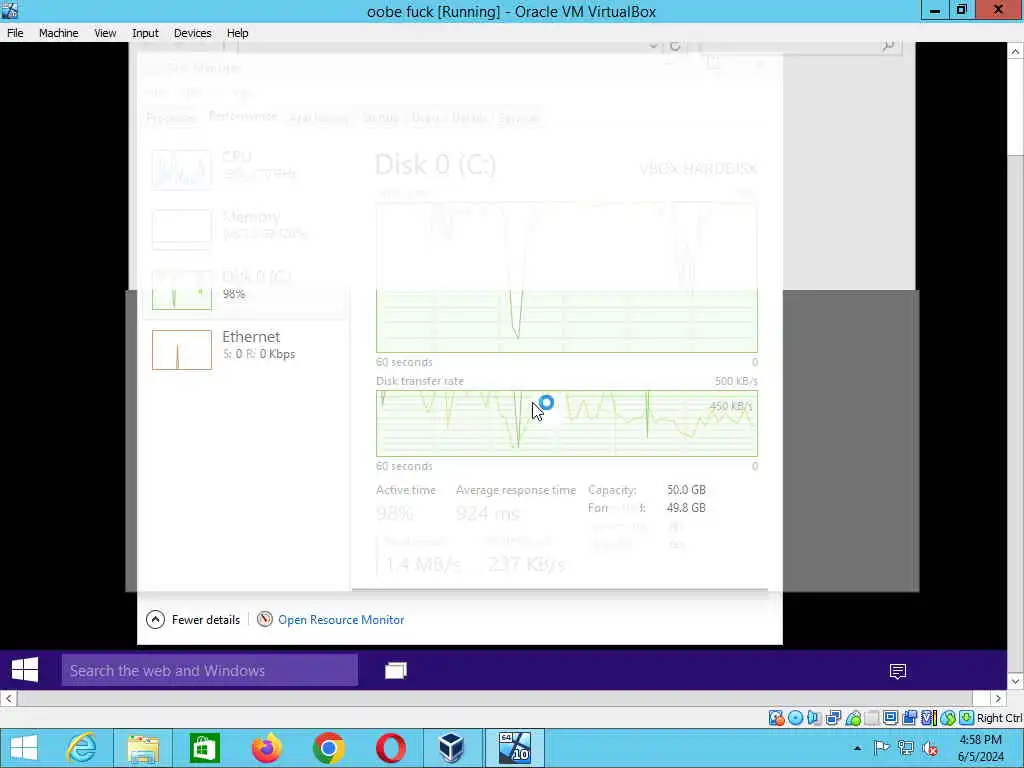This screenshot has height=768, width=1024.
Task: Open the host clock showing 4:58 PM
Action: pos(980,748)
